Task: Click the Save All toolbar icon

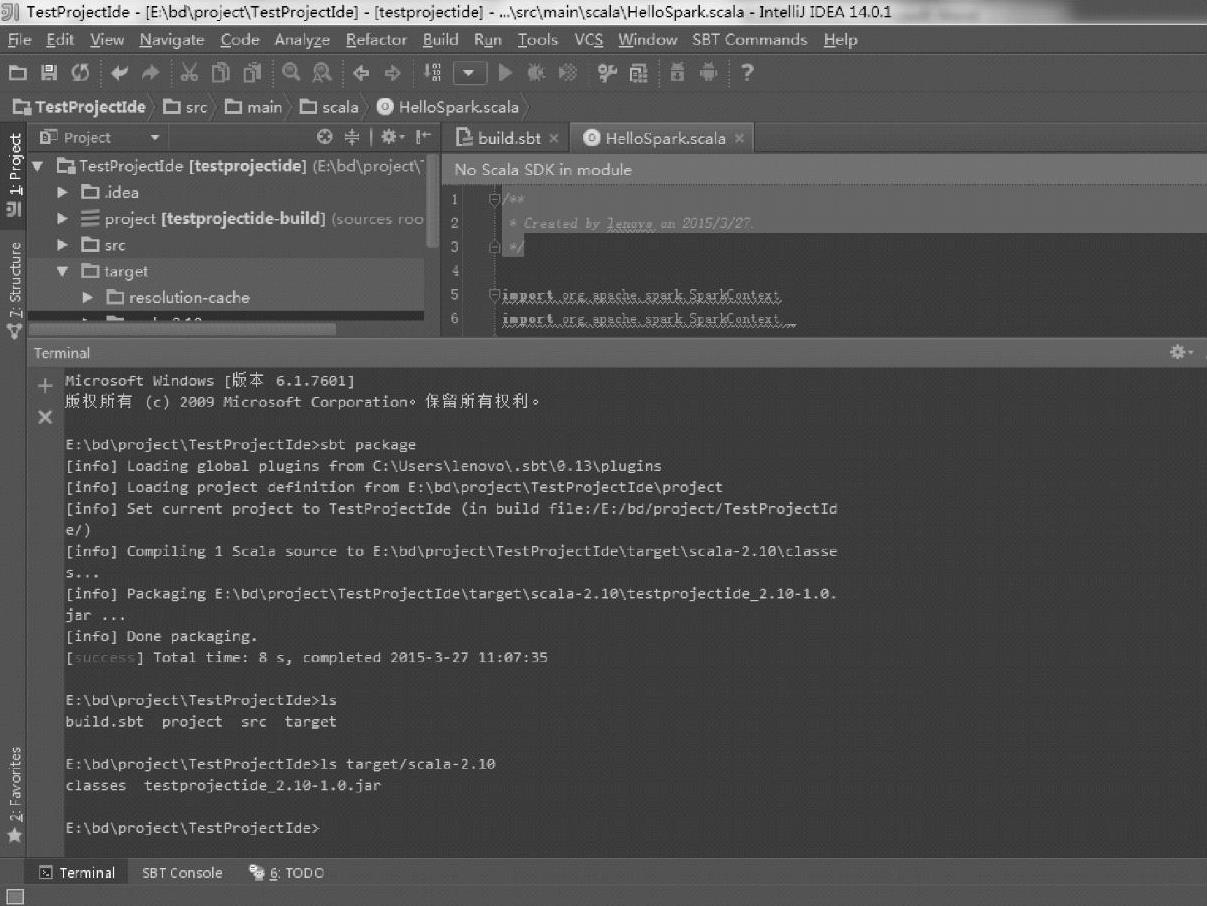Action: click(x=48, y=73)
